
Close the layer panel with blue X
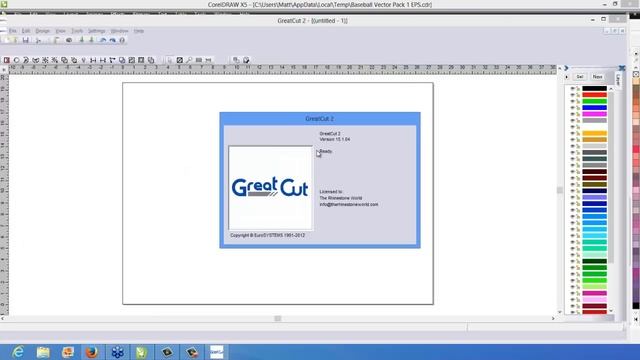(x=622, y=68)
